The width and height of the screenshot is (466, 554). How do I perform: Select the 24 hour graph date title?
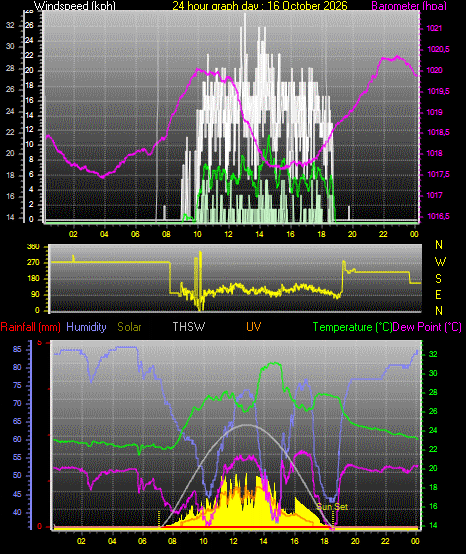[x=260, y=5]
